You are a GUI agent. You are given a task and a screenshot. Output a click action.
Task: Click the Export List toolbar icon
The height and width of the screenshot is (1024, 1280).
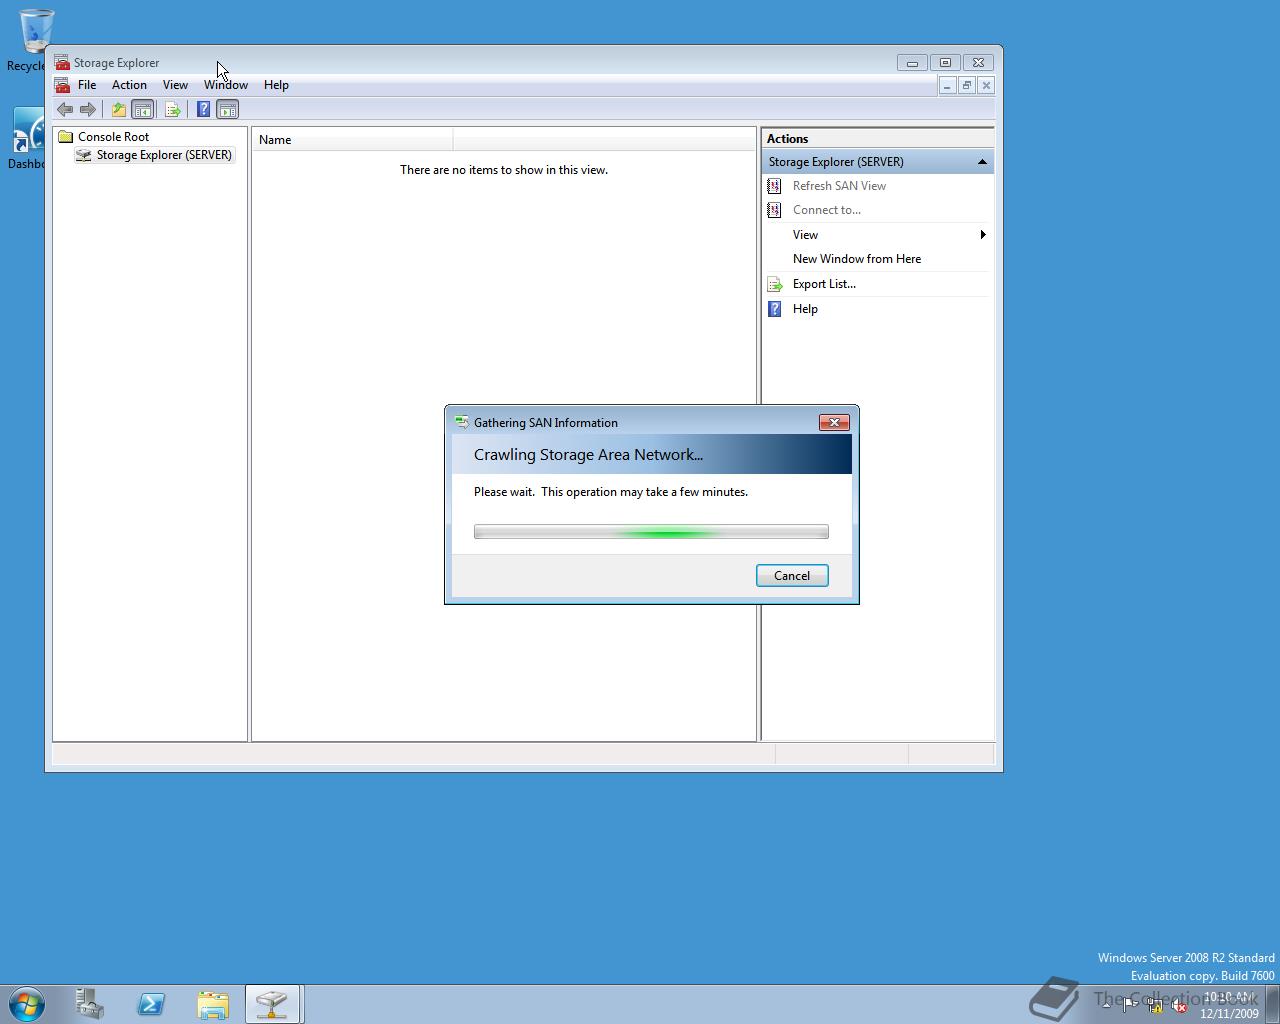point(173,109)
